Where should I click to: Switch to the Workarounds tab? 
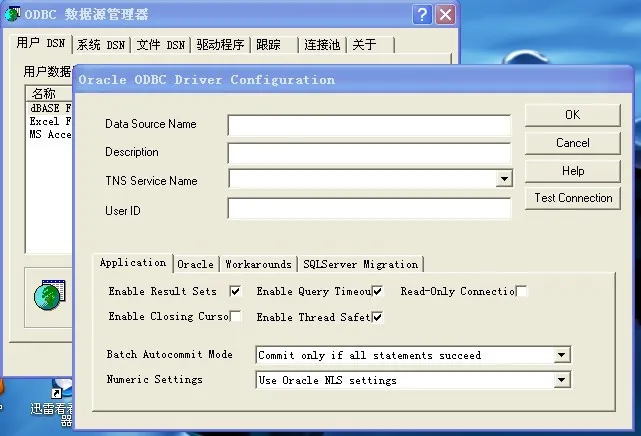point(258,264)
